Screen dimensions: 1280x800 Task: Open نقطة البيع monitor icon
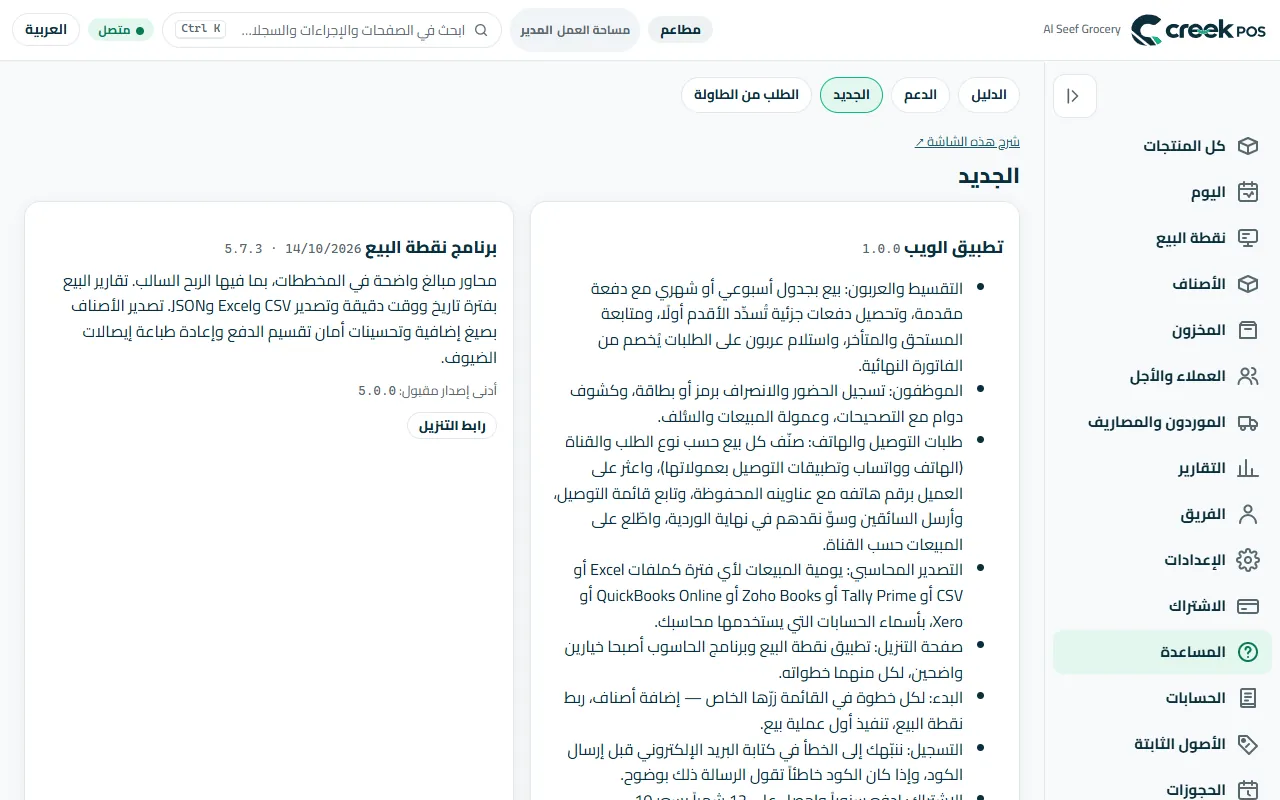click(1247, 238)
